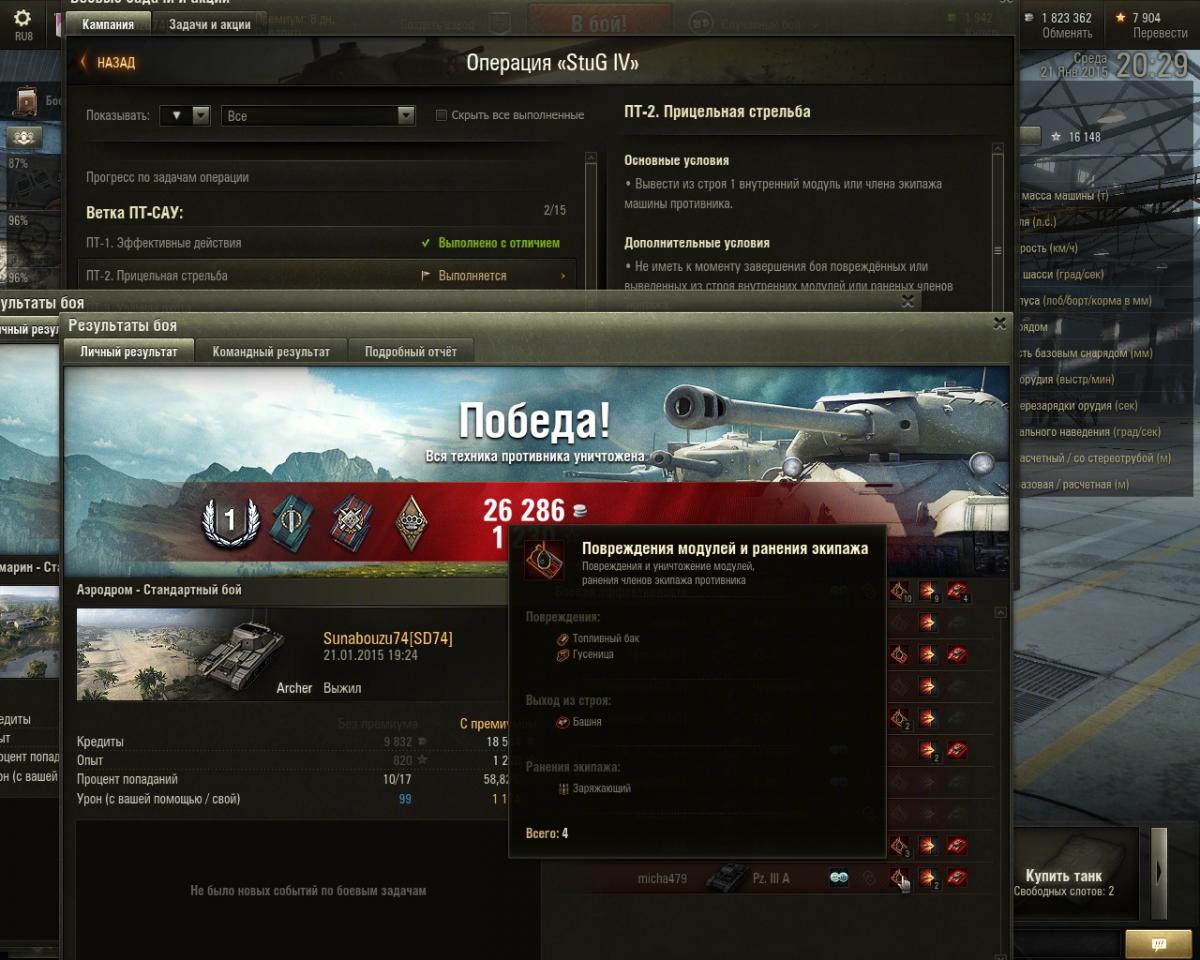The image size is (1200, 960).
Task: Open the chat button in bottom corner
Action: (x=1158, y=943)
